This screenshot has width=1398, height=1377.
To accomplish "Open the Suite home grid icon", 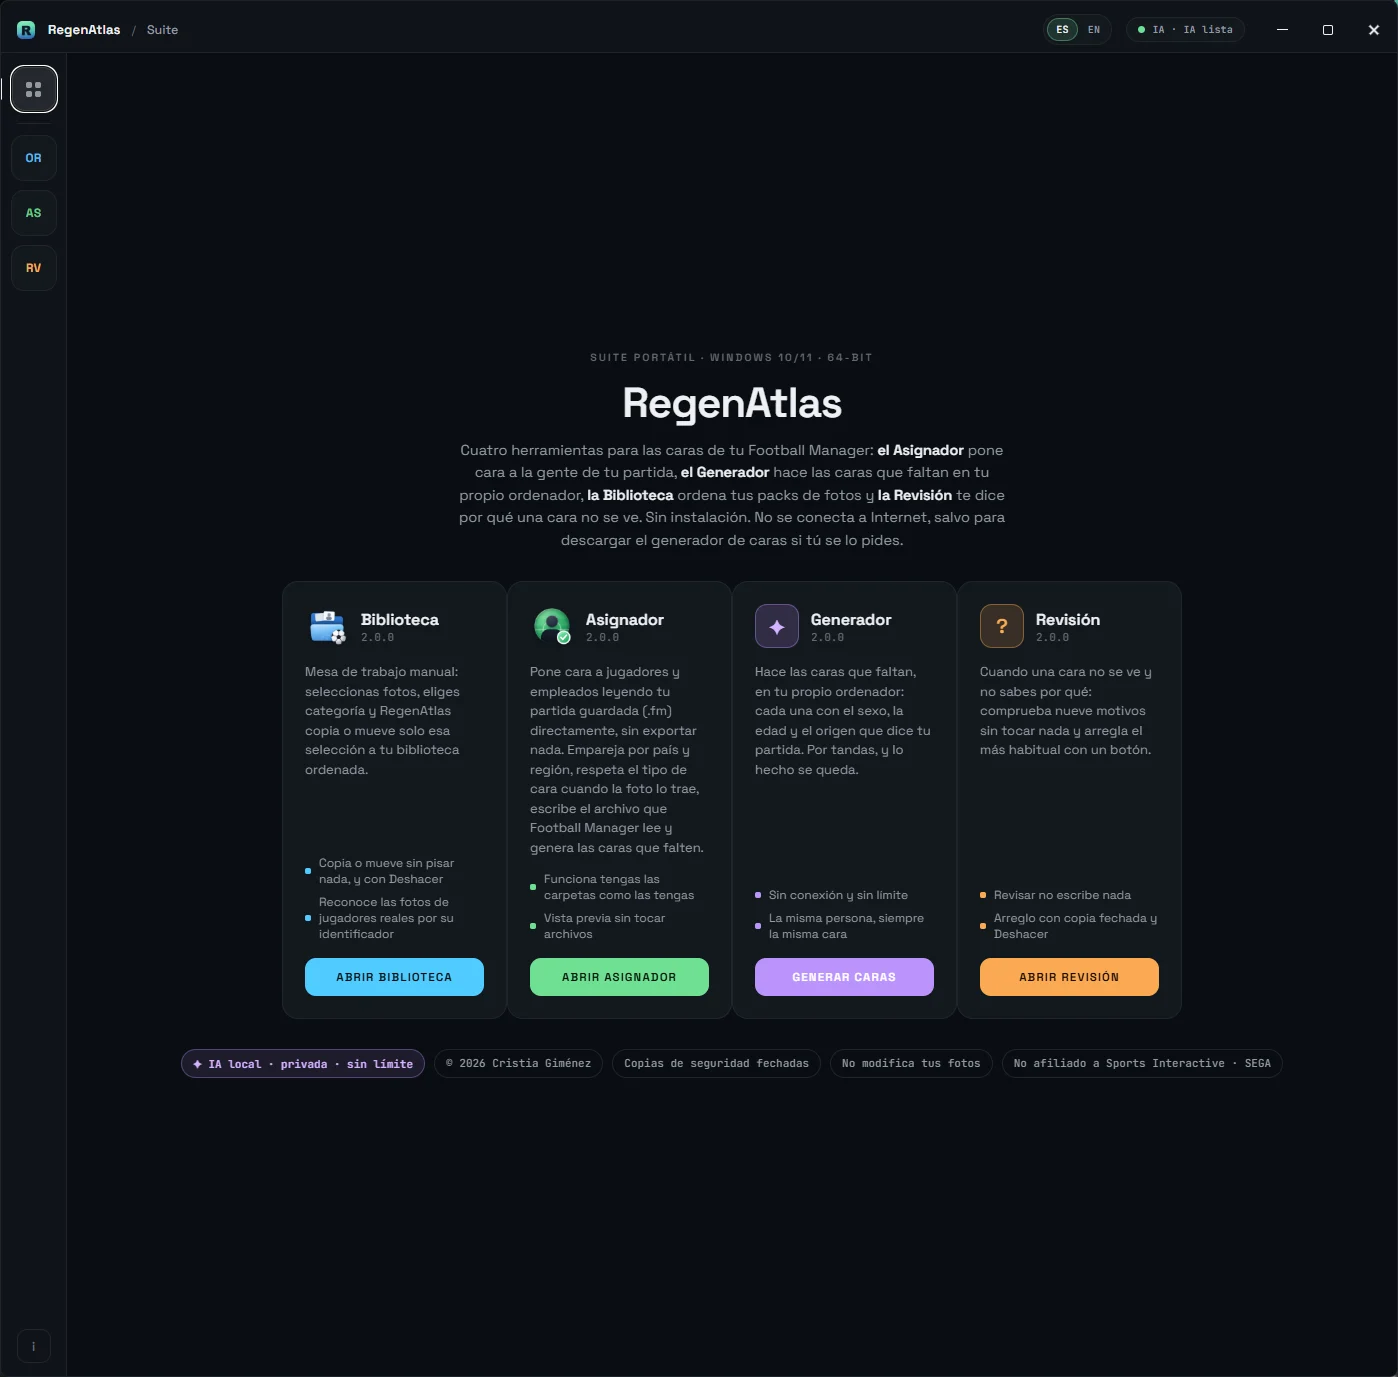I will click(34, 89).
